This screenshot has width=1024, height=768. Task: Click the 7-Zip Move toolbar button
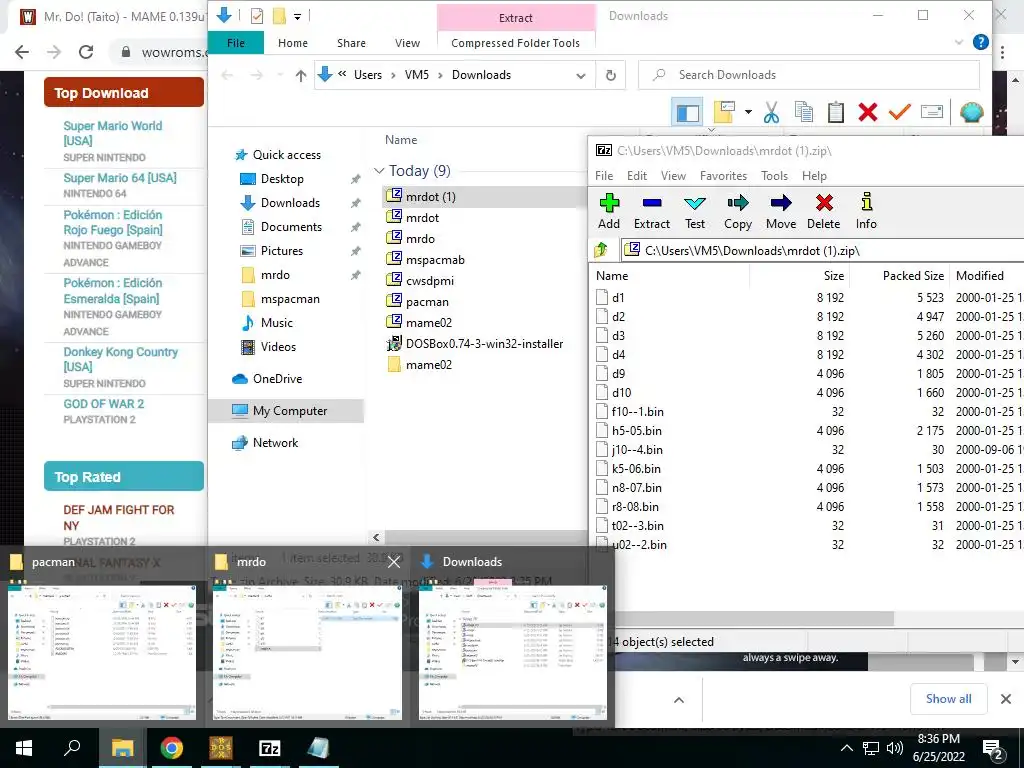(781, 211)
